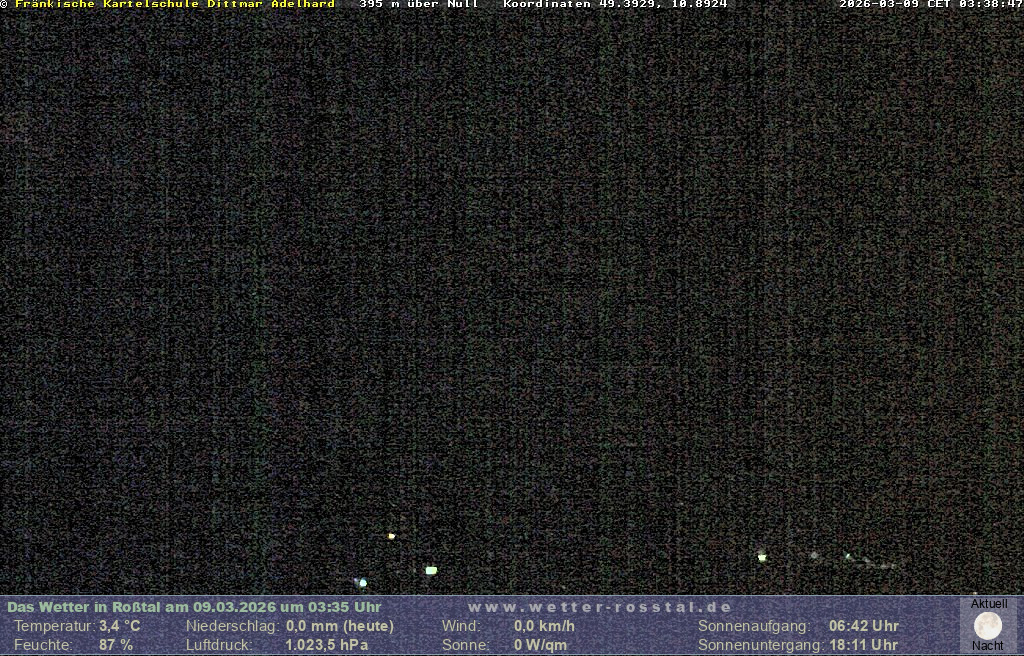Viewport: 1024px width, 656px height.
Task: Select the humidity value 87 %
Action: (116, 645)
